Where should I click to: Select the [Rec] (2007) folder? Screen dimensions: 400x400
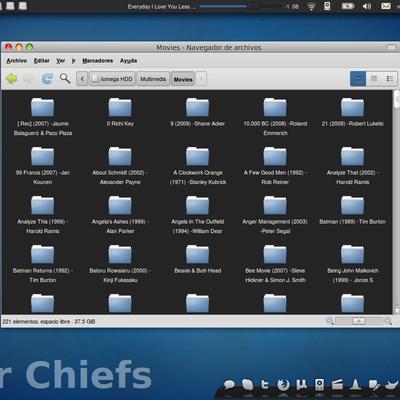[43, 117]
